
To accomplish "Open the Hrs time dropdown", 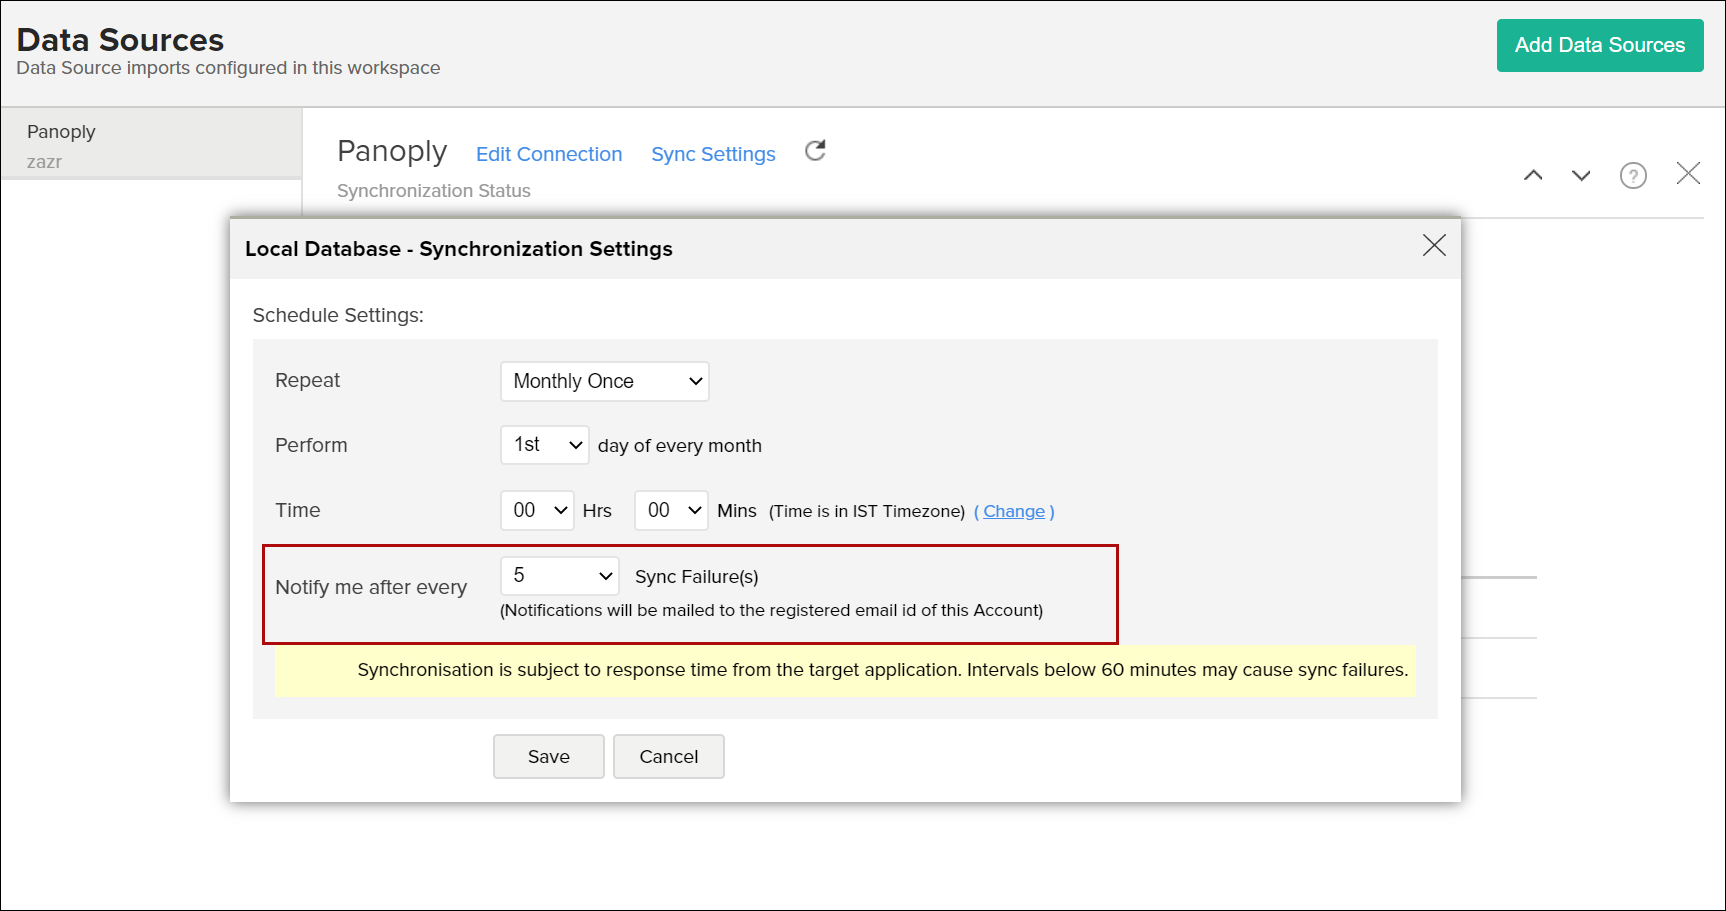I will [537, 510].
